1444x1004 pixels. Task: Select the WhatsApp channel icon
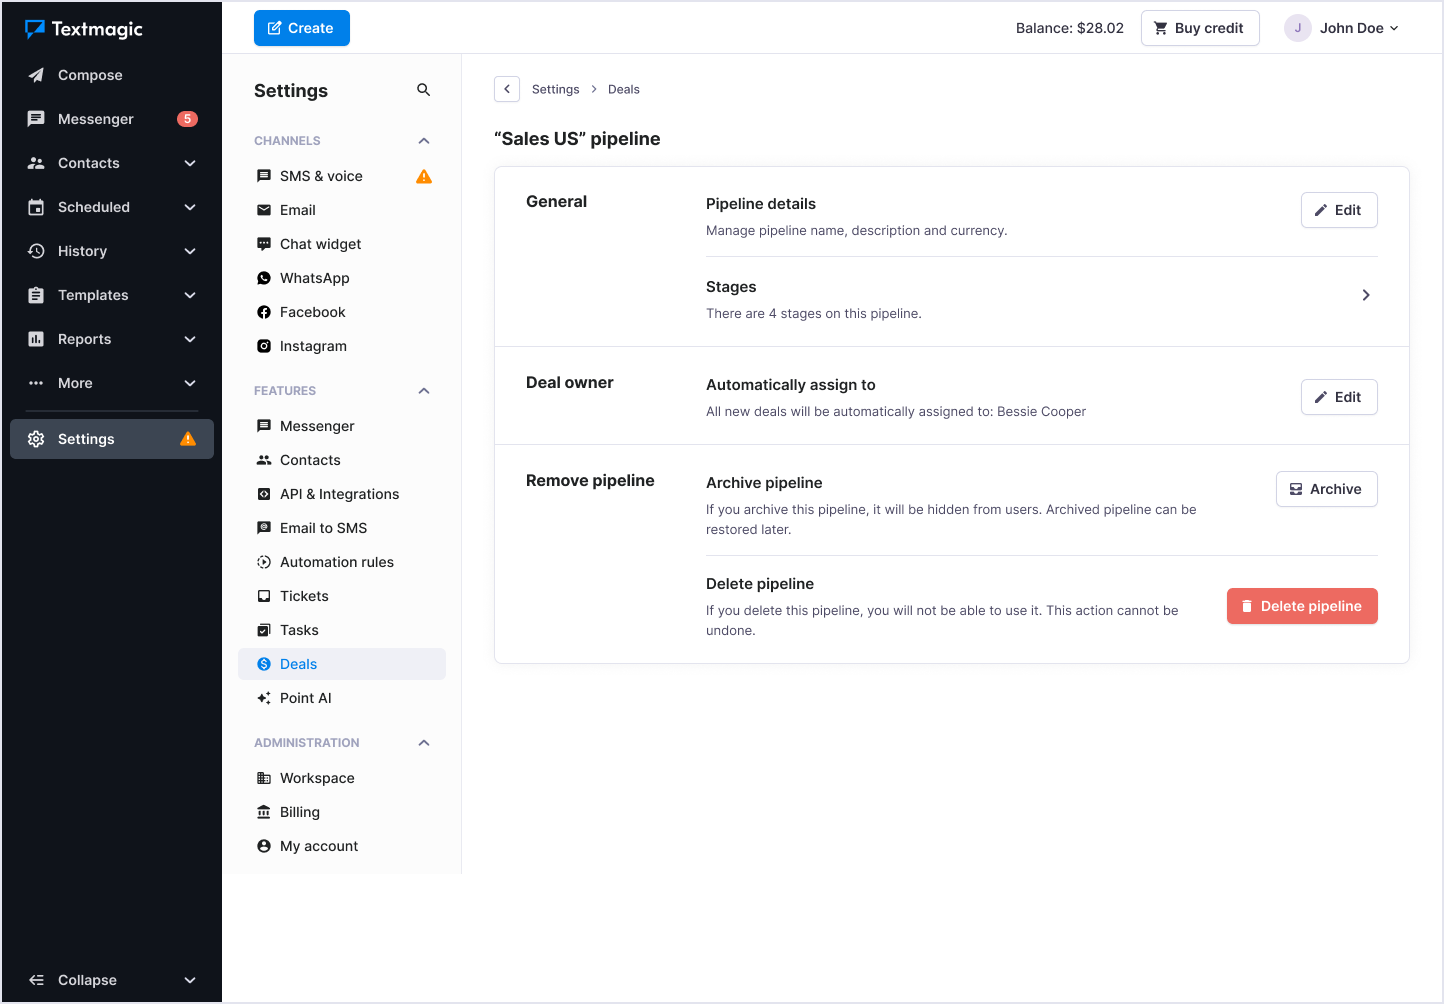click(263, 277)
